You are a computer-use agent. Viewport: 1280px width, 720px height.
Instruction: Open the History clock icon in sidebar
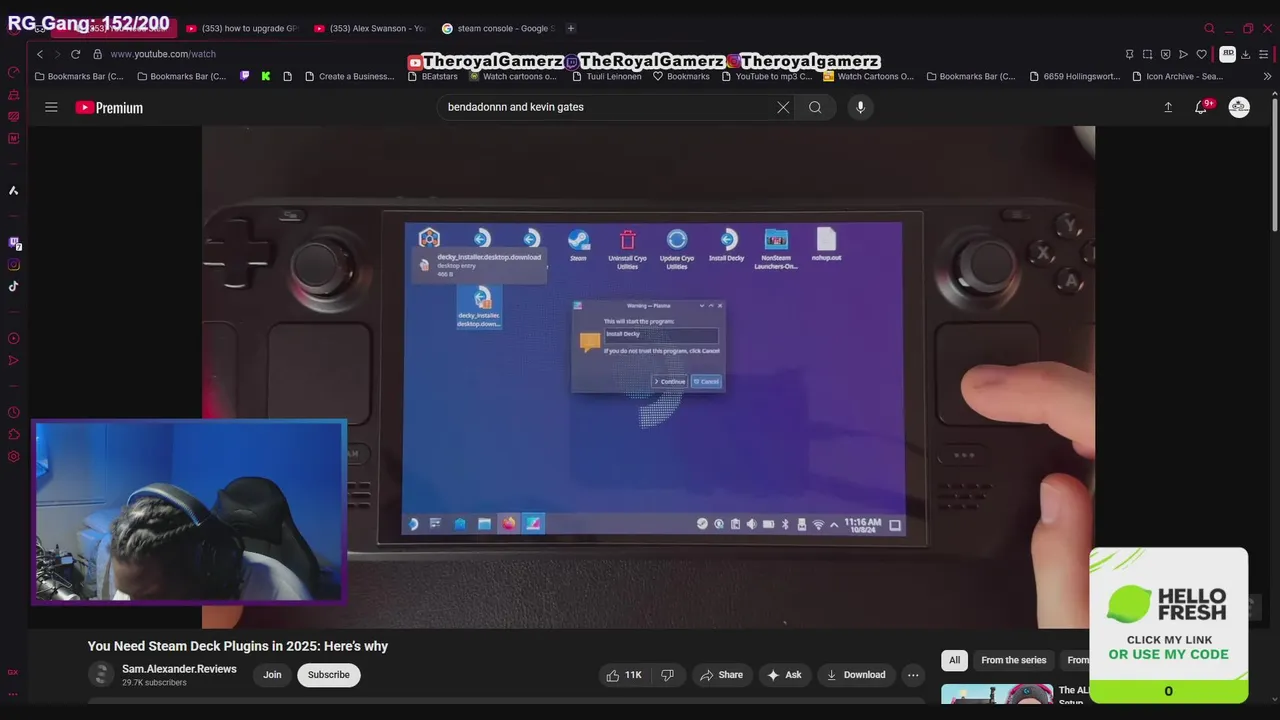pos(14,412)
